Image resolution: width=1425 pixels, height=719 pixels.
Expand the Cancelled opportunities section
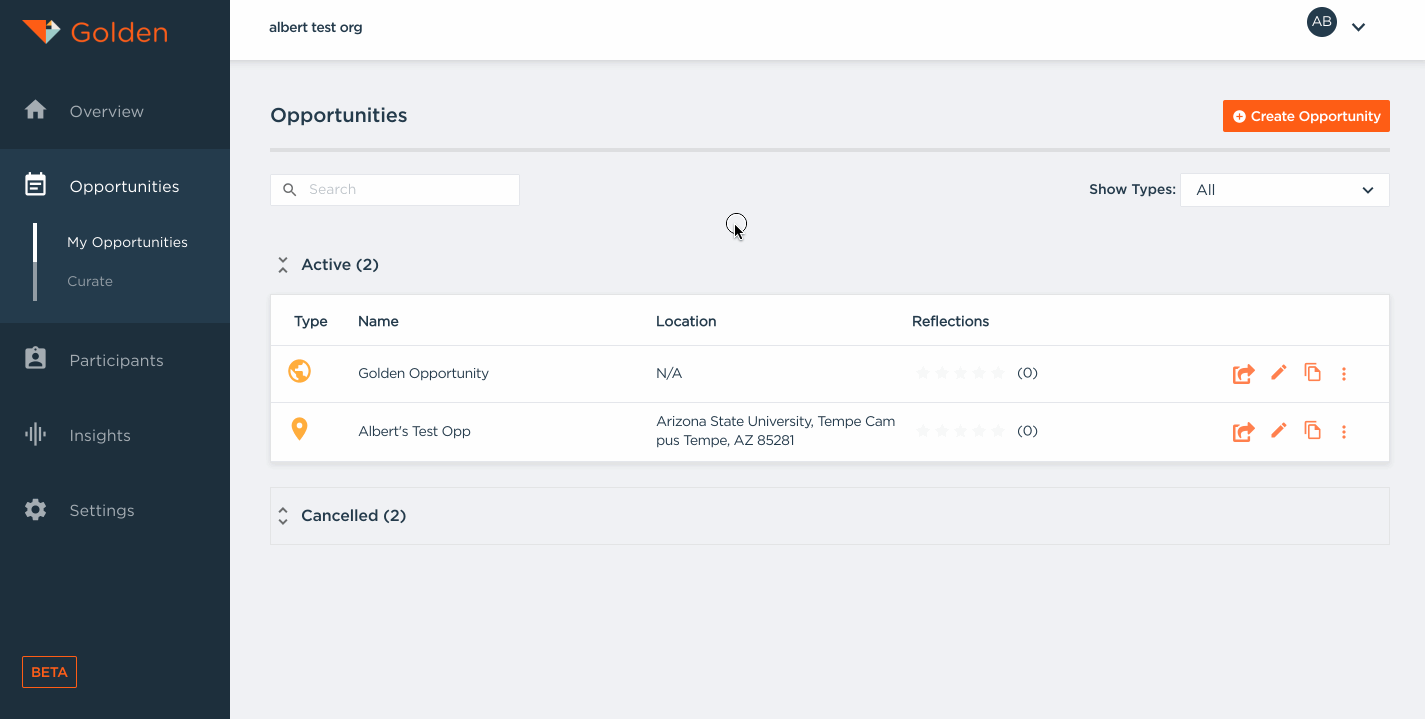coord(283,516)
